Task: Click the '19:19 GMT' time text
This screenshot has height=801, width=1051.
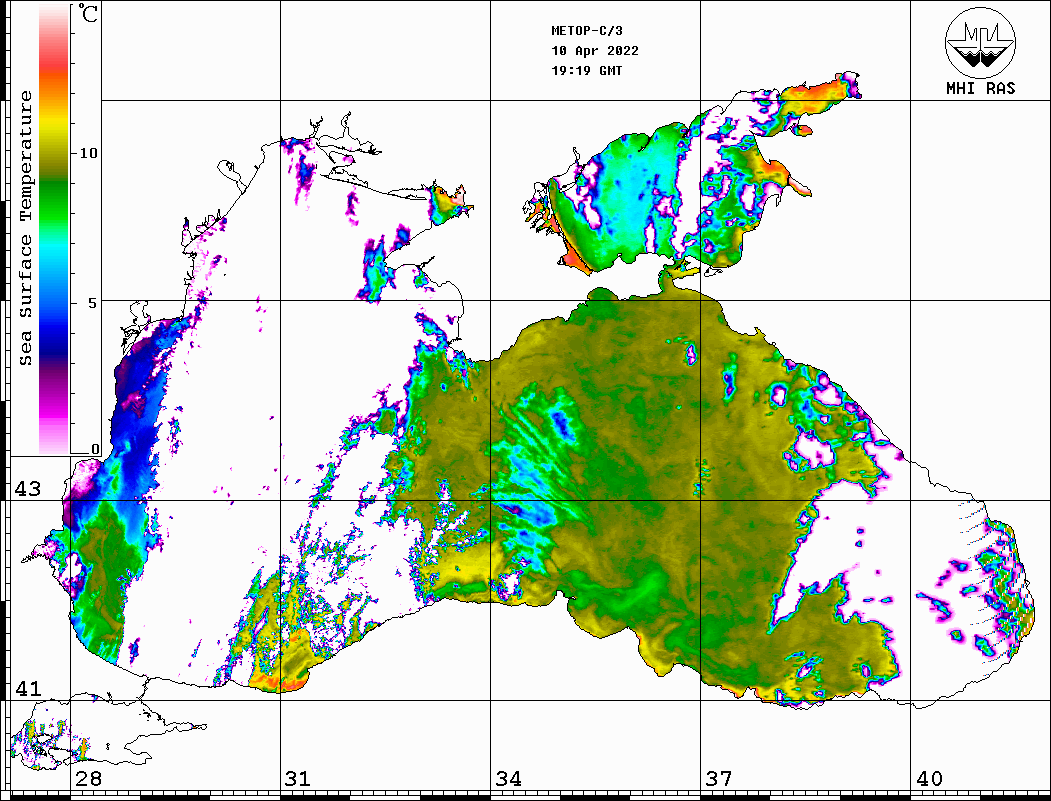Action: 586,71
